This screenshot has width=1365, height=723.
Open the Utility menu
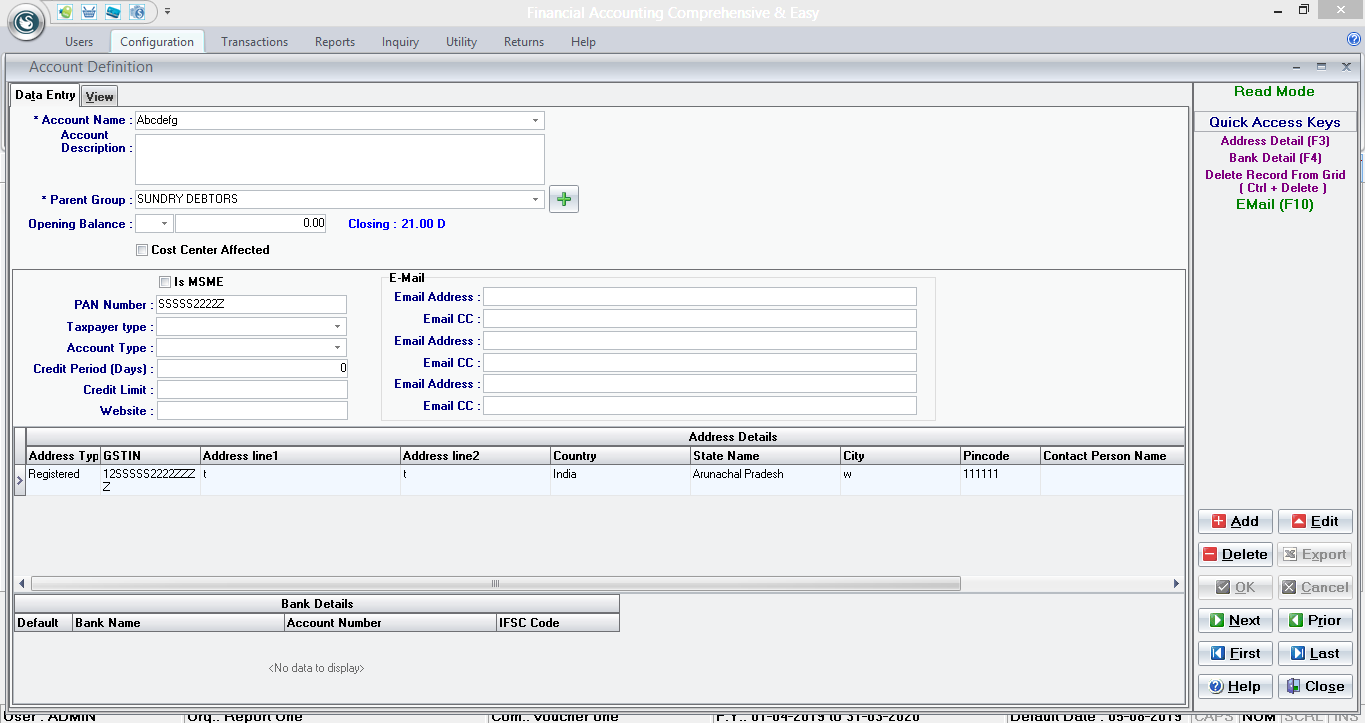pyautogui.click(x=461, y=42)
